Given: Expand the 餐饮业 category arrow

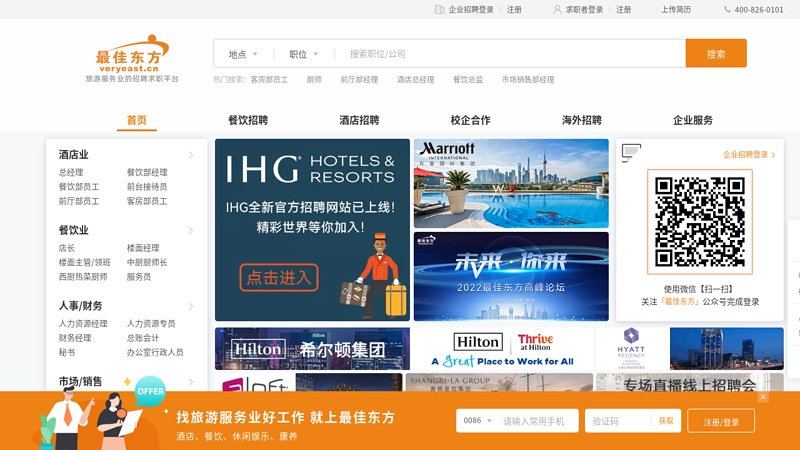Looking at the screenshot, I should [191, 231].
